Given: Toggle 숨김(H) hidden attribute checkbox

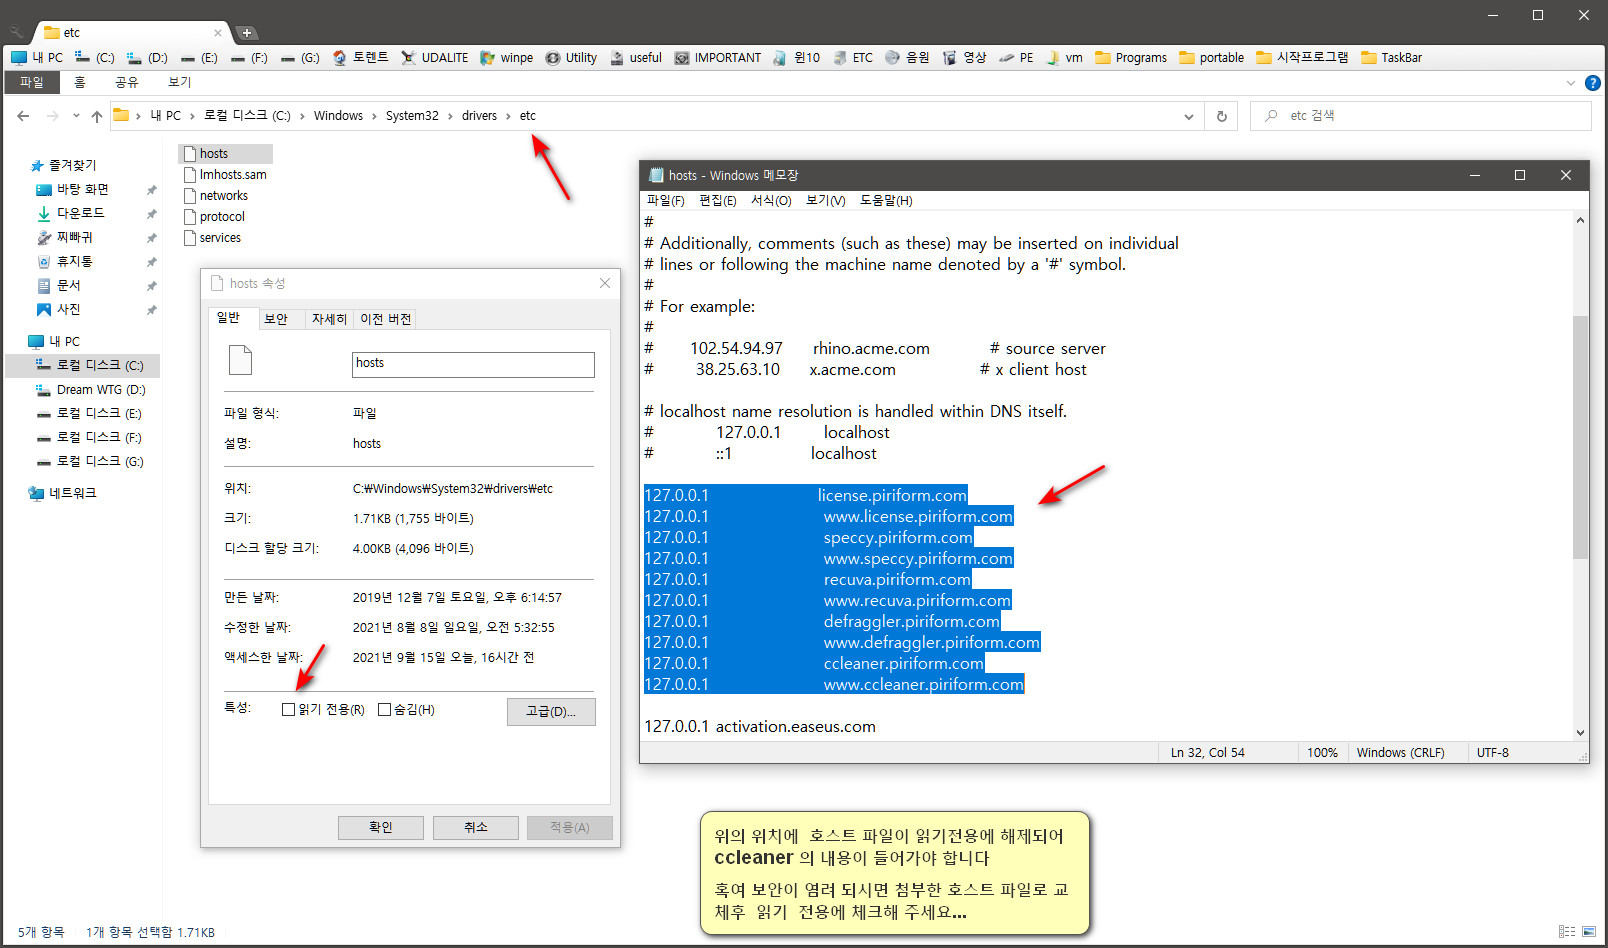Looking at the screenshot, I should coord(384,710).
